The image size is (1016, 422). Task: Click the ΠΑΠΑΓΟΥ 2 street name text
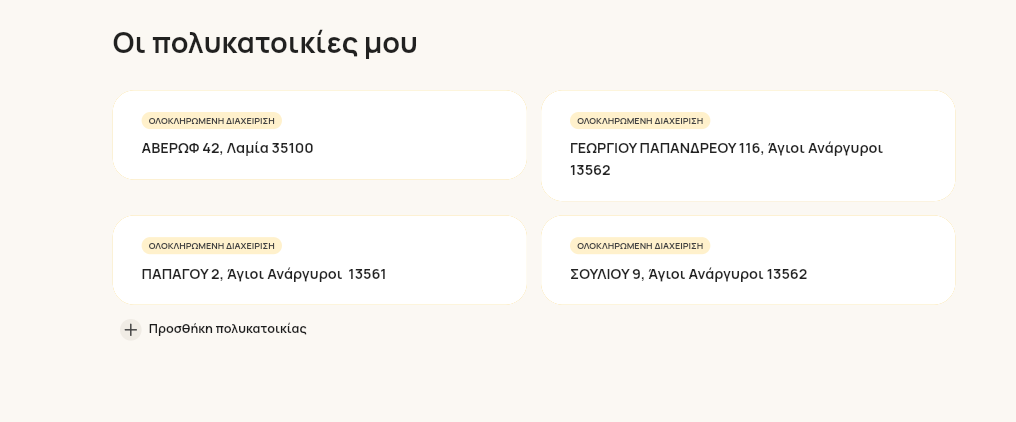[x=180, y=274]
